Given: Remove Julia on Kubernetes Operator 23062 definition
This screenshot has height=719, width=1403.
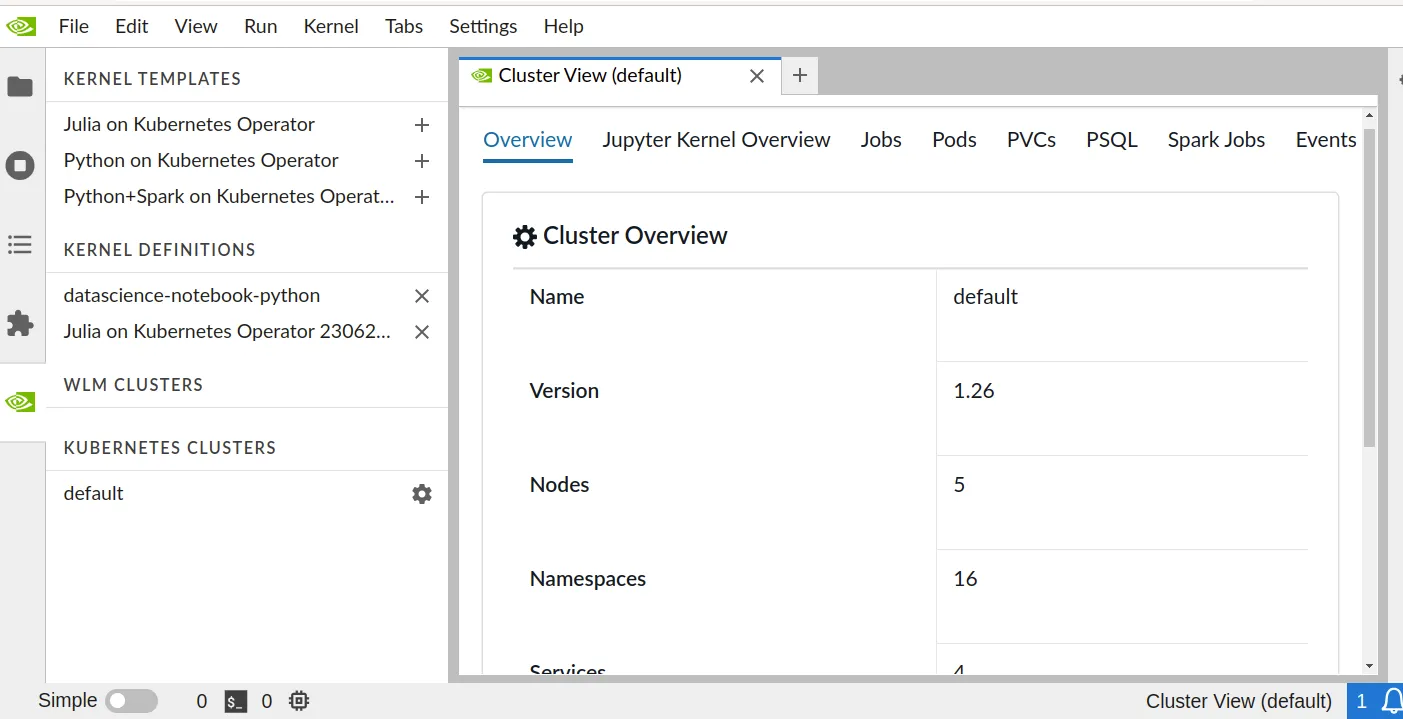Looking at the screenshot, I should pyautogui.click(x=422, y=332).
